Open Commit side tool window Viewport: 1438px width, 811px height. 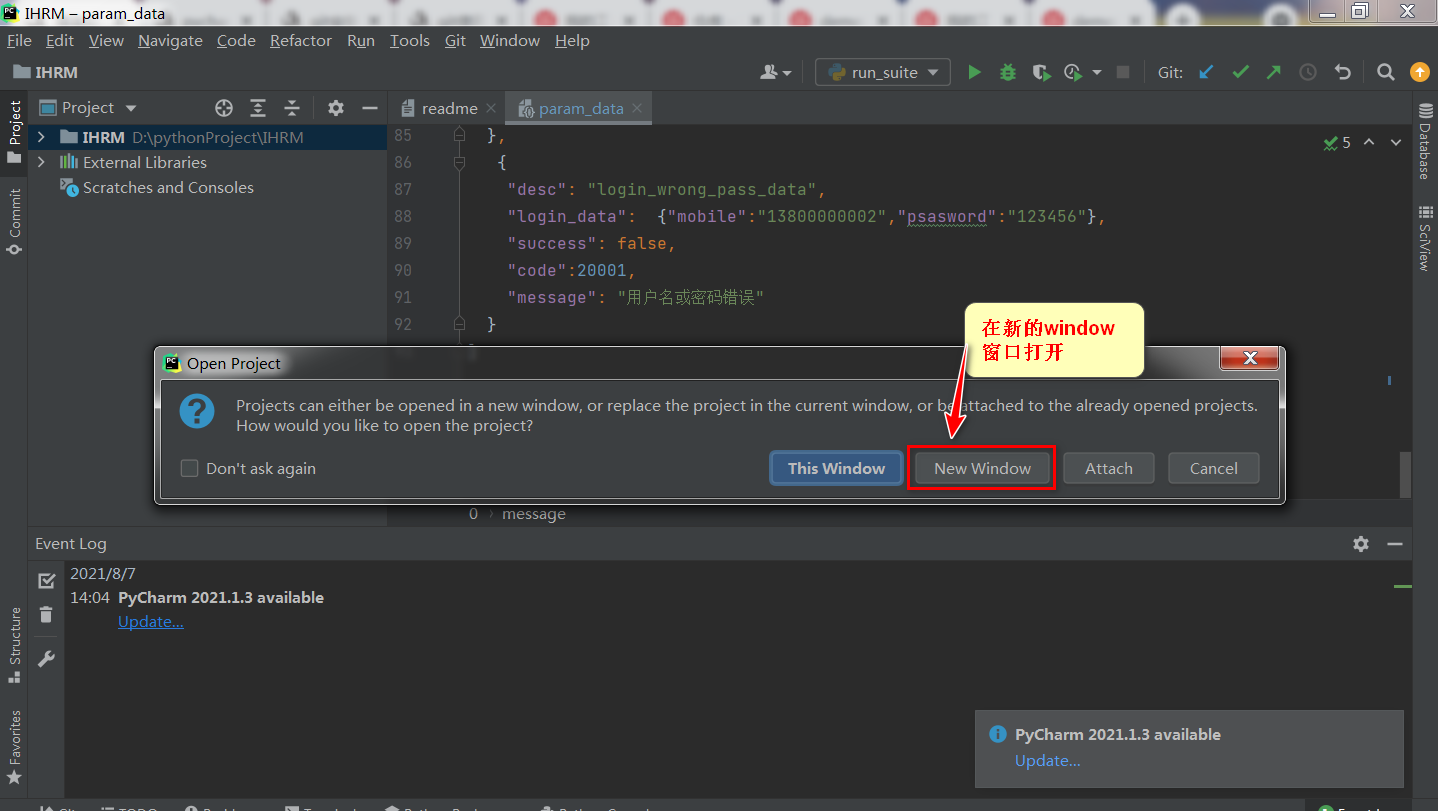point(14,222)
